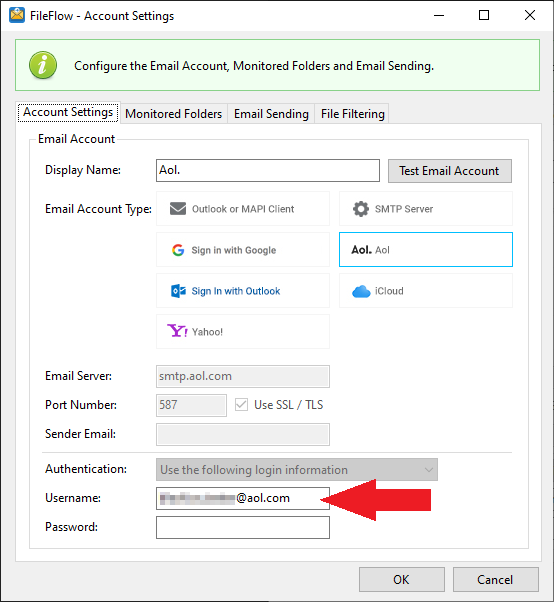
Task: Click the Test Email Account button
Action: tap(450, 171)
